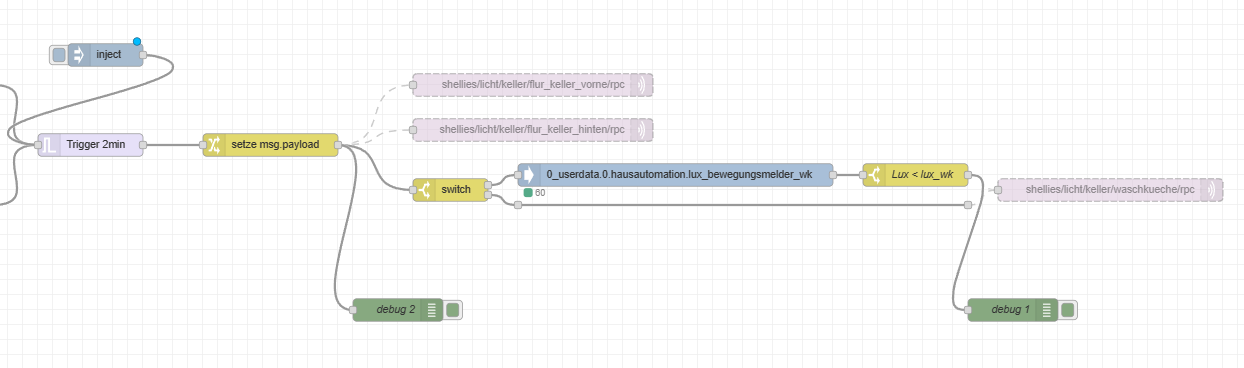1244x368 pixels.
Task: Click the junction point after the switch node
Action: (517, 205)
